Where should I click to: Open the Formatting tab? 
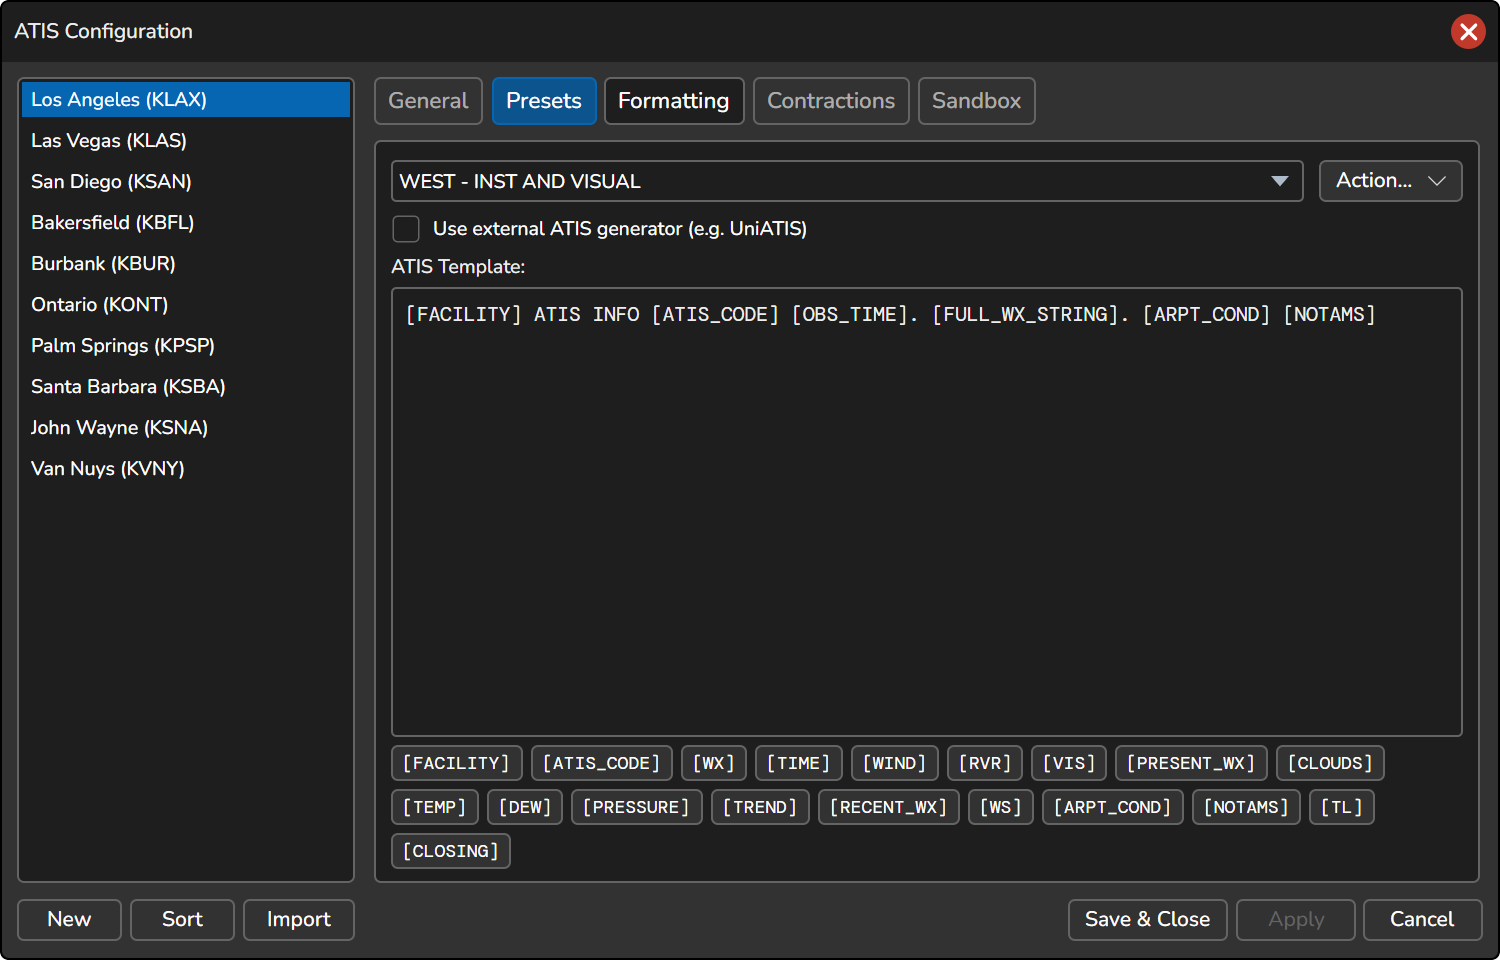pos(673,101)
